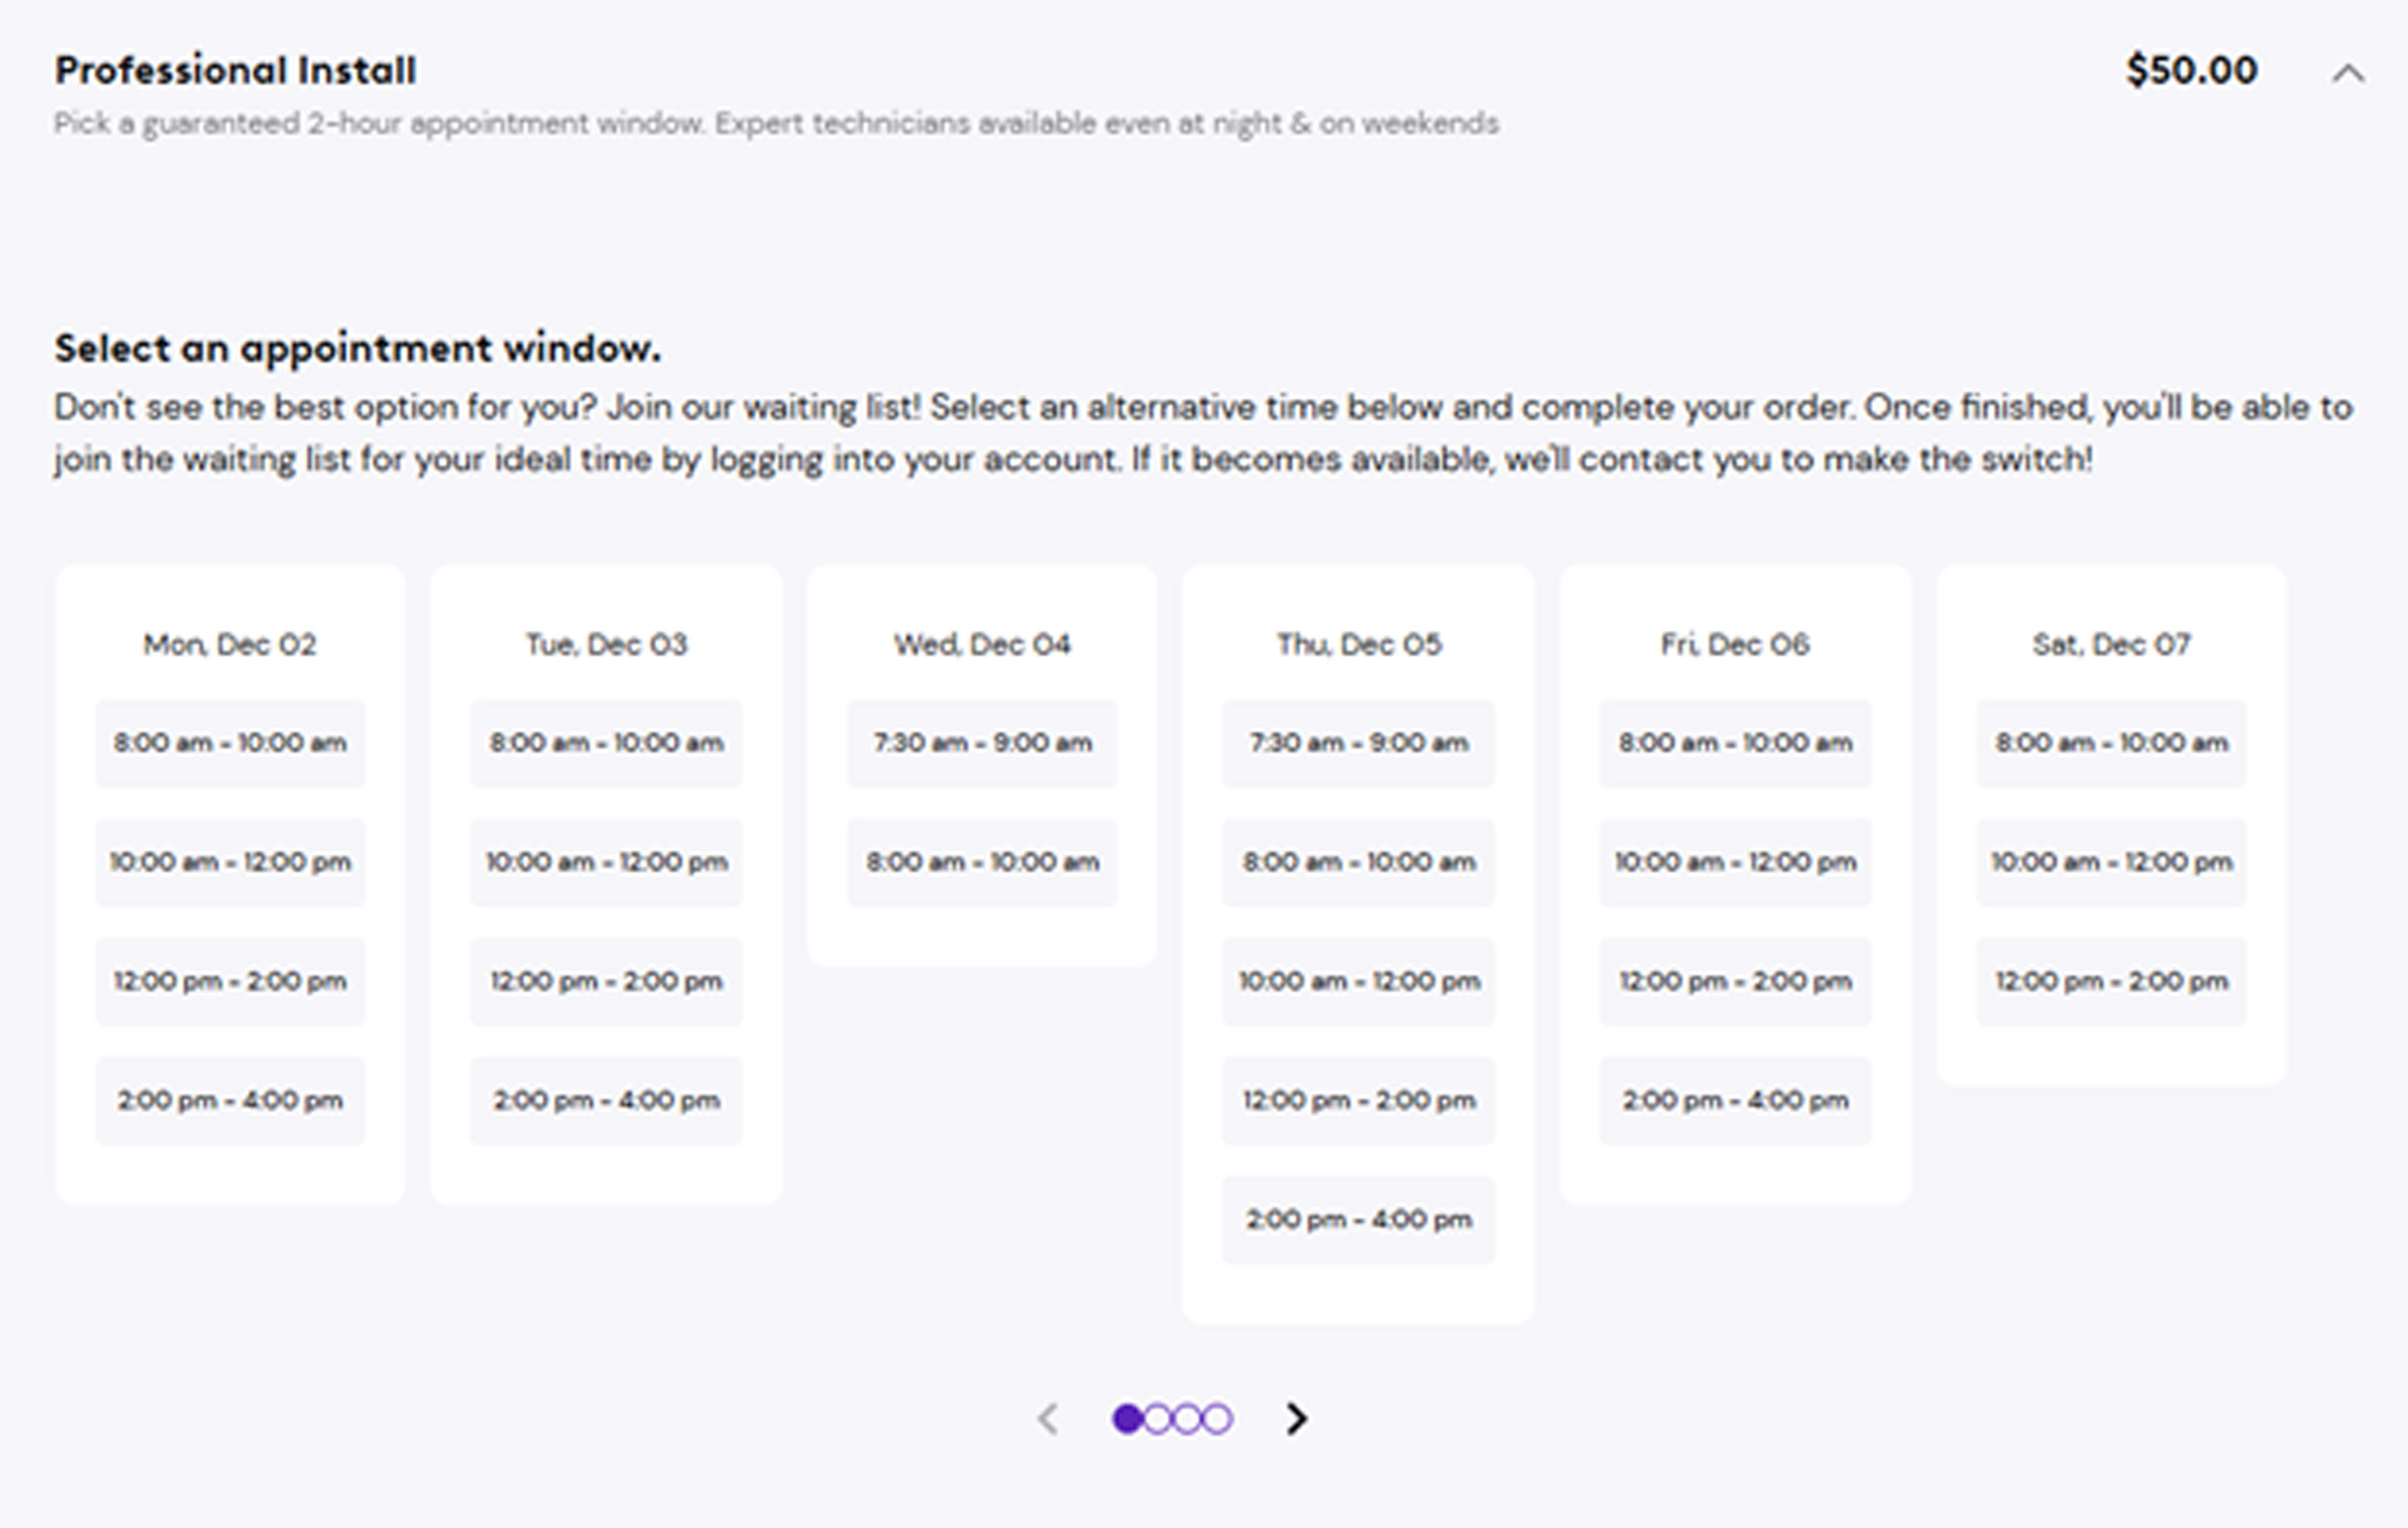Choose Friday Dec 06 10:00 am slot
This screenshot has width=2408, height=1528.
(1735, 862)
